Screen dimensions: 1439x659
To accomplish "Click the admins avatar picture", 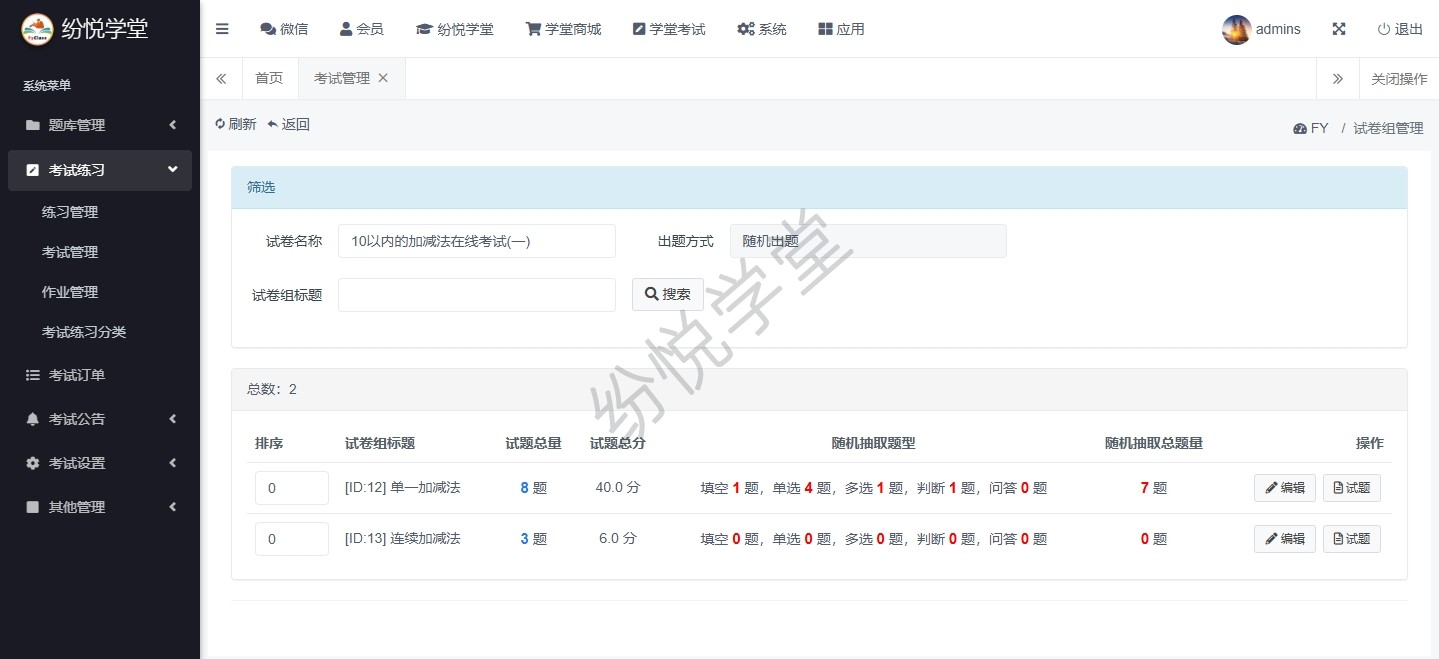I will click(1236, 29).
